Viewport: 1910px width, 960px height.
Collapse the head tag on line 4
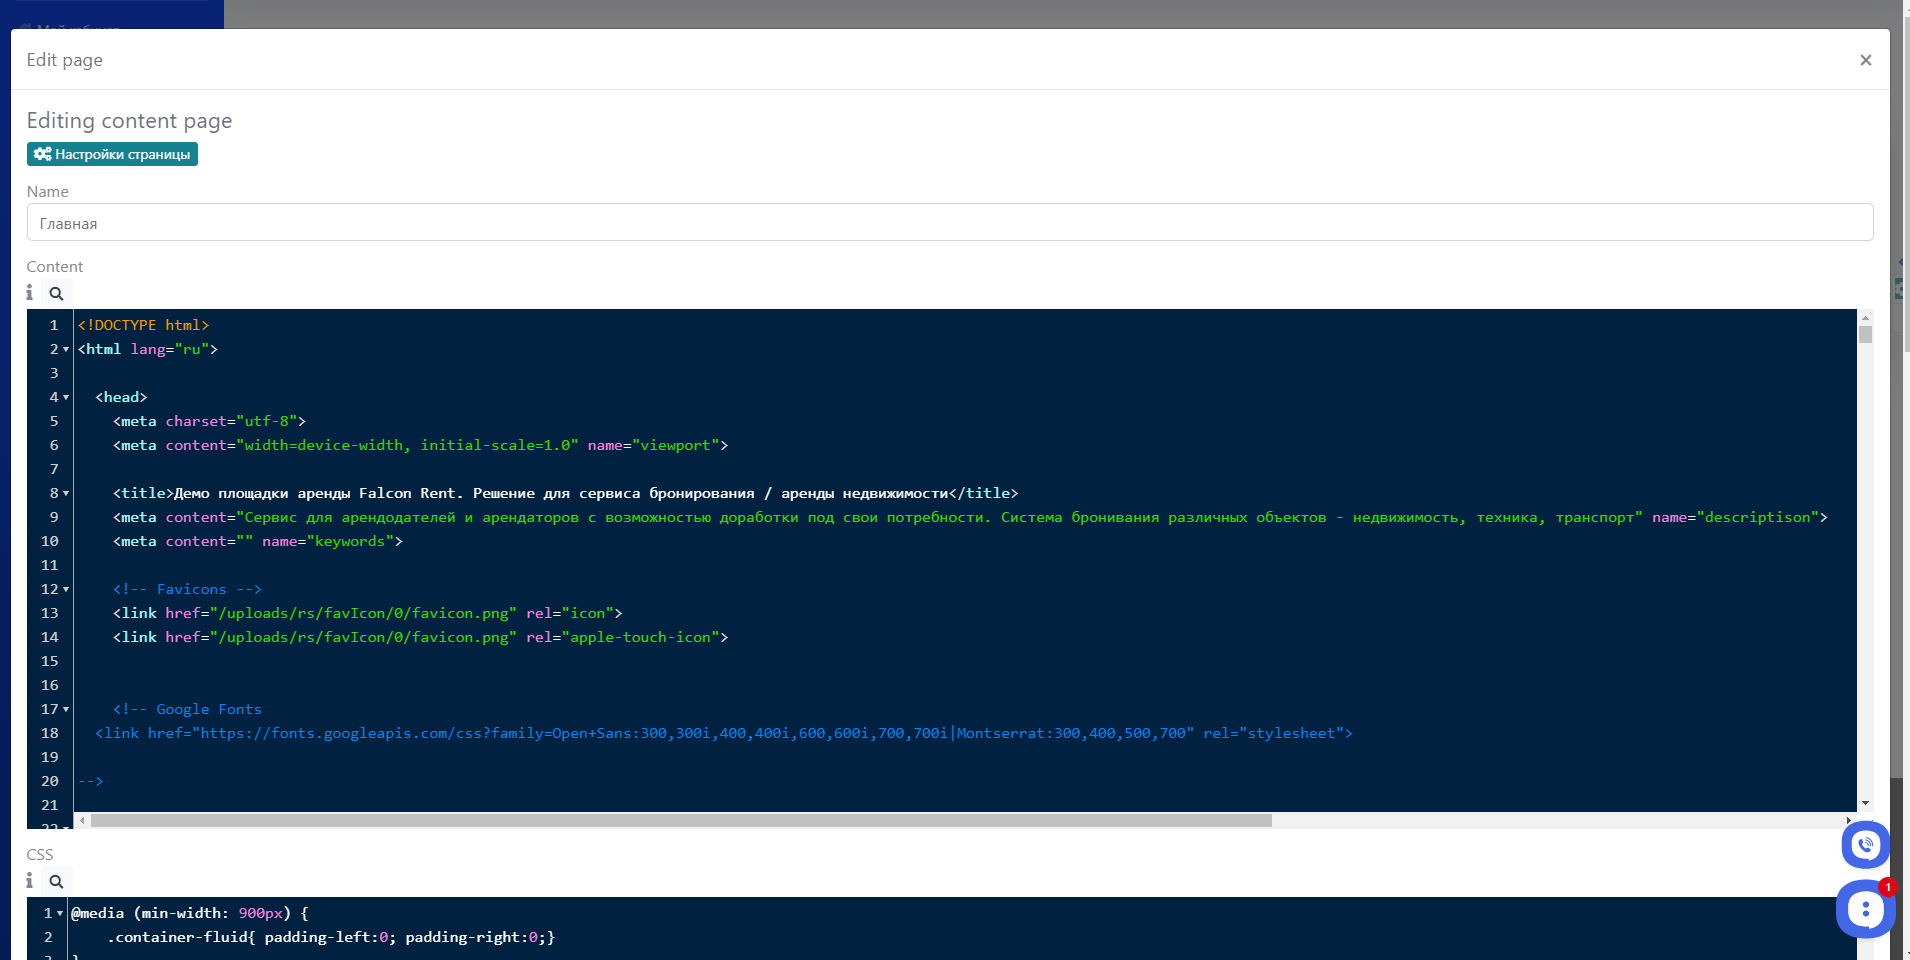(x=66, y=398)
